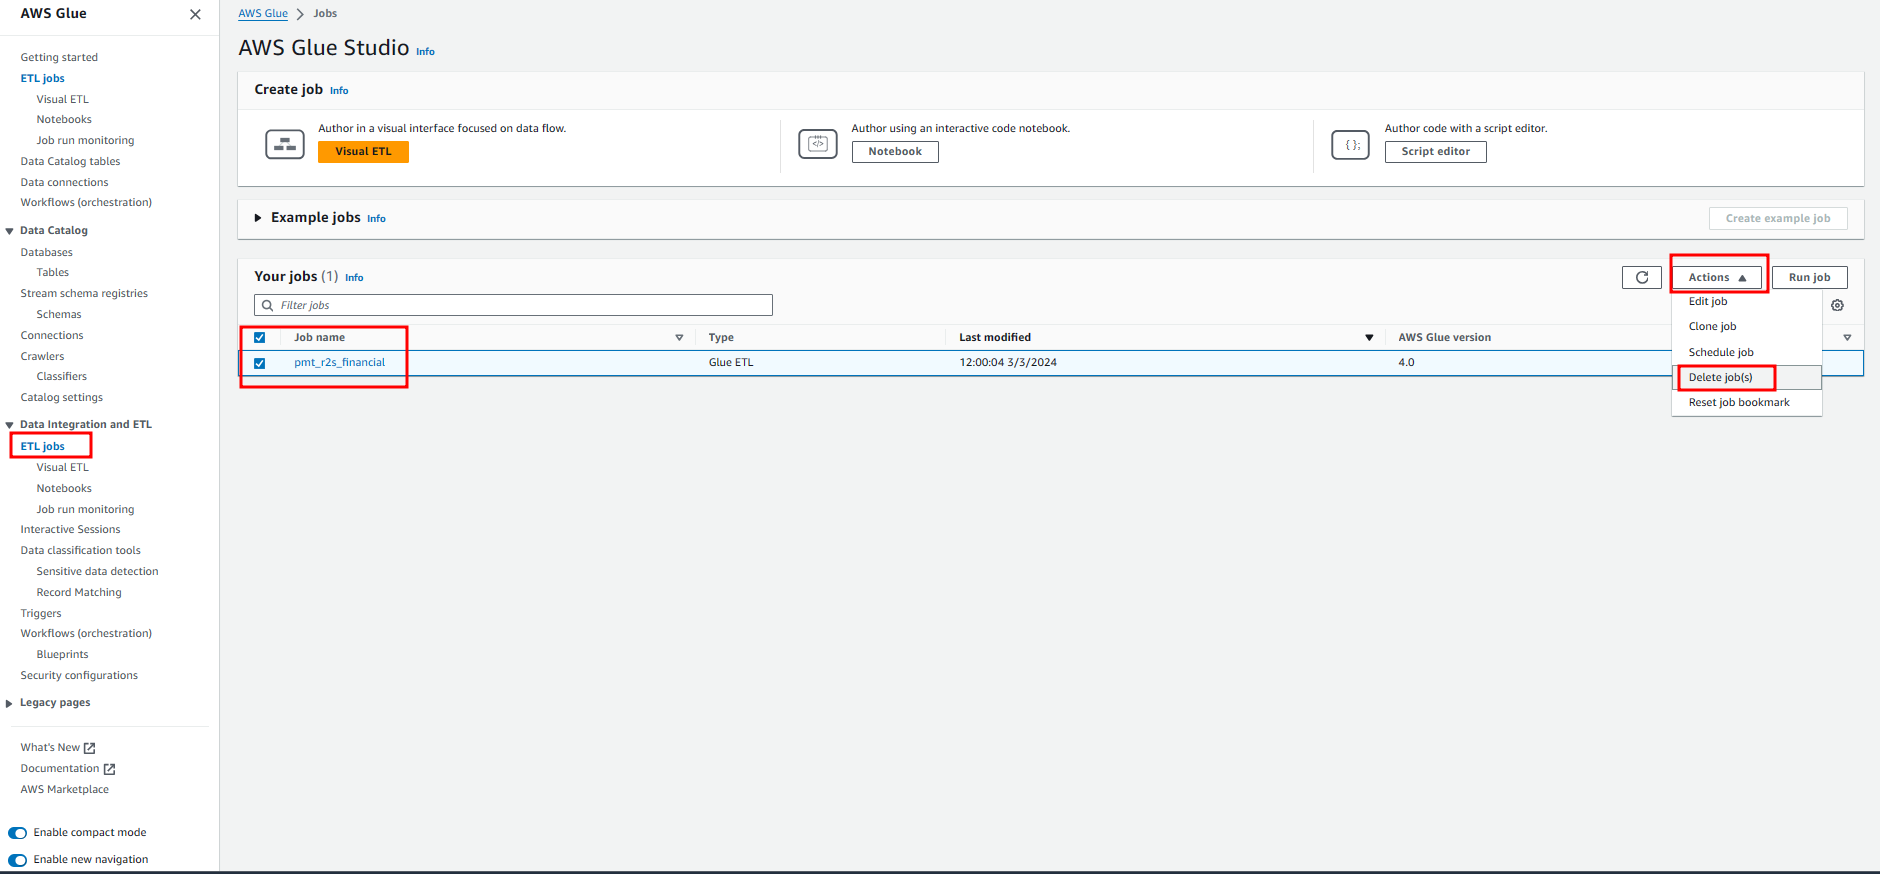Open Catalog settings in sidebar

[x=61, y=398]
